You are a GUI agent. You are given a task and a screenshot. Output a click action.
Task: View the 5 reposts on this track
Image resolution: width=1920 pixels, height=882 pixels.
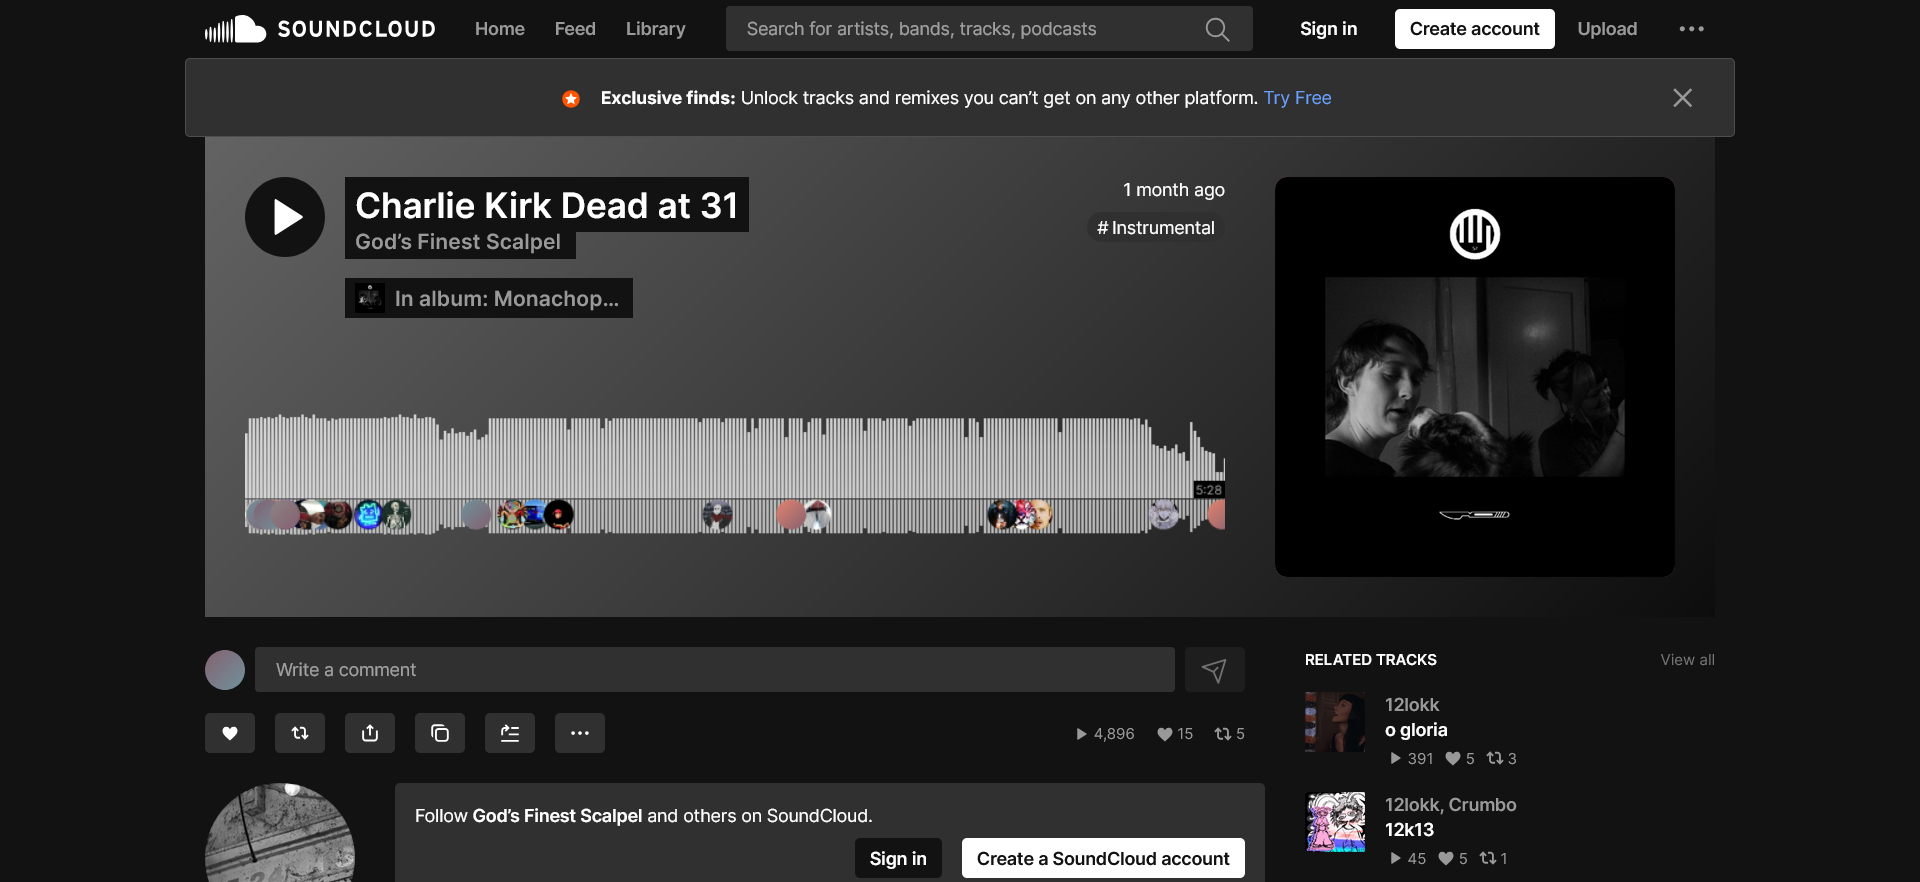point(1229,734)
